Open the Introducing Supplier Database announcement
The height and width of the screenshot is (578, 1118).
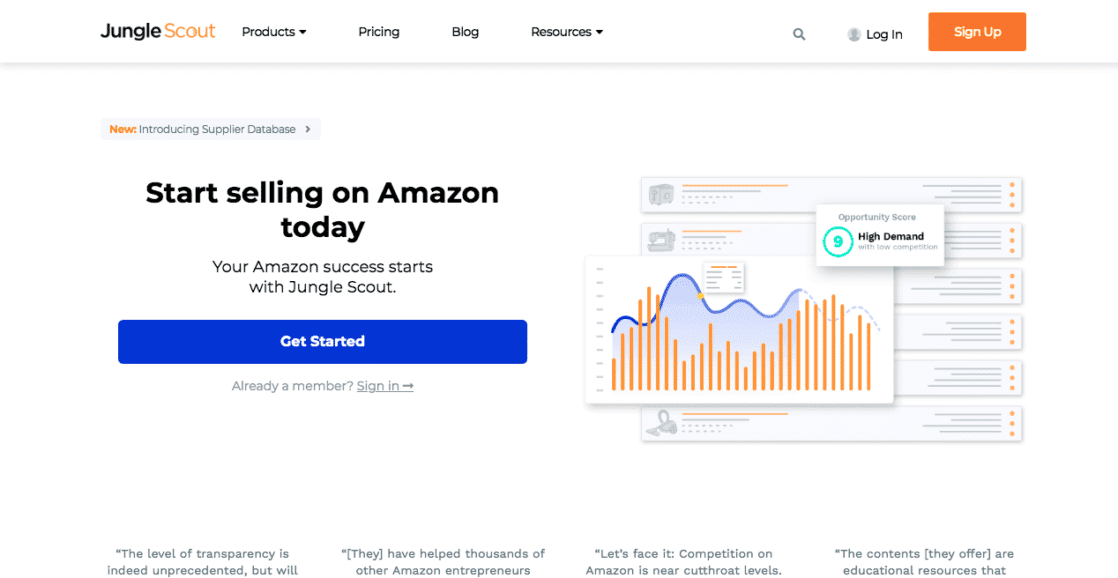(x=210, y=130)
